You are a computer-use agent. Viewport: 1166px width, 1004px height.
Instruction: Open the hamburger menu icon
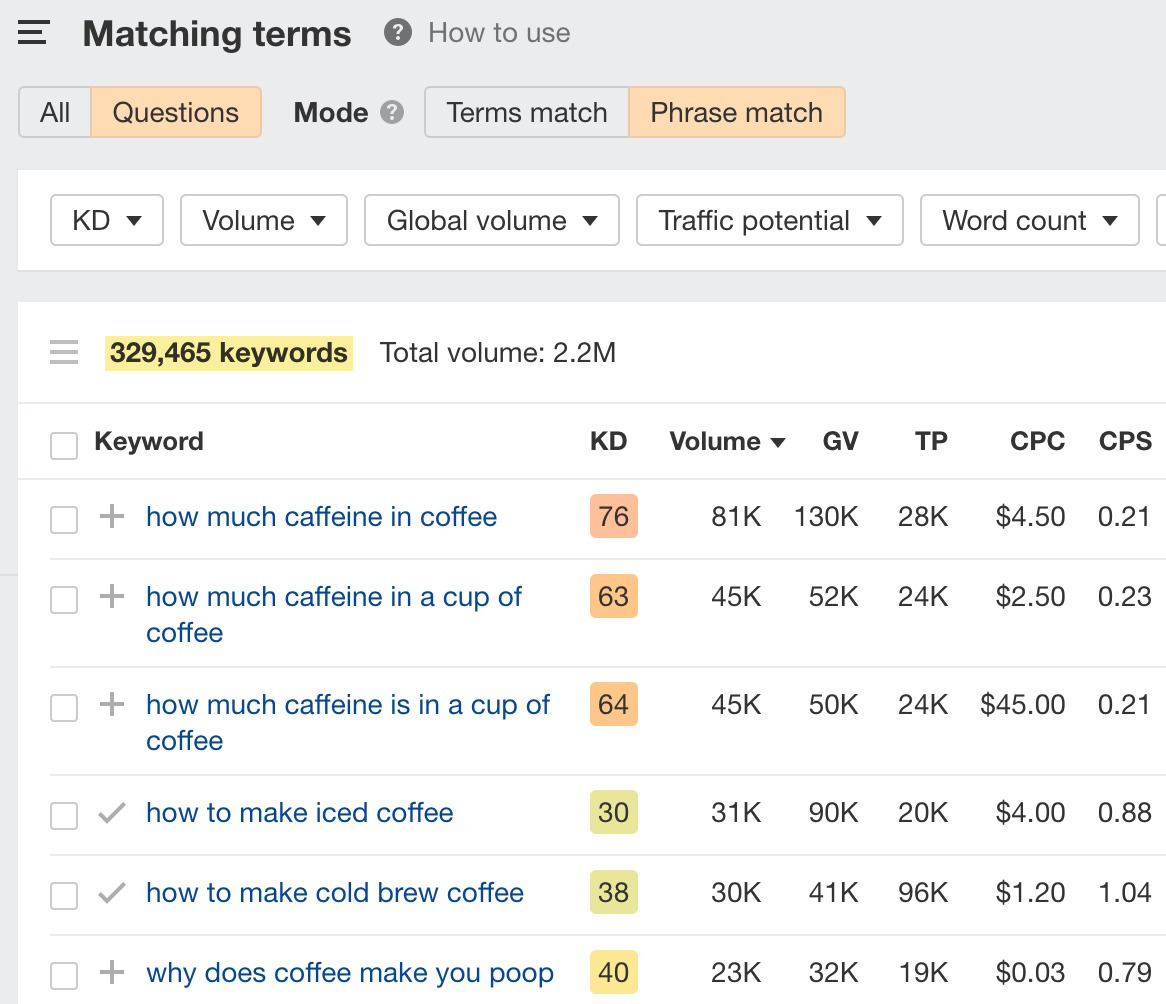click(33, 32)
